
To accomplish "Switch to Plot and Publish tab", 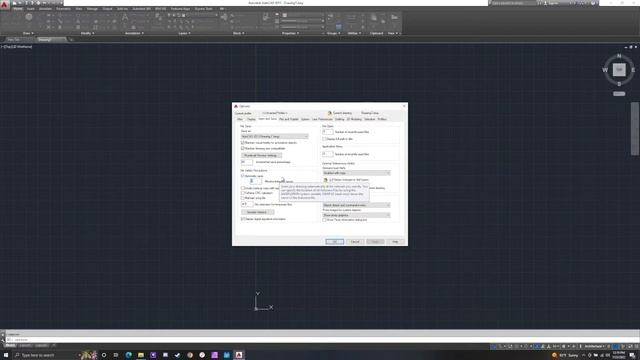I will pos(289,119).
